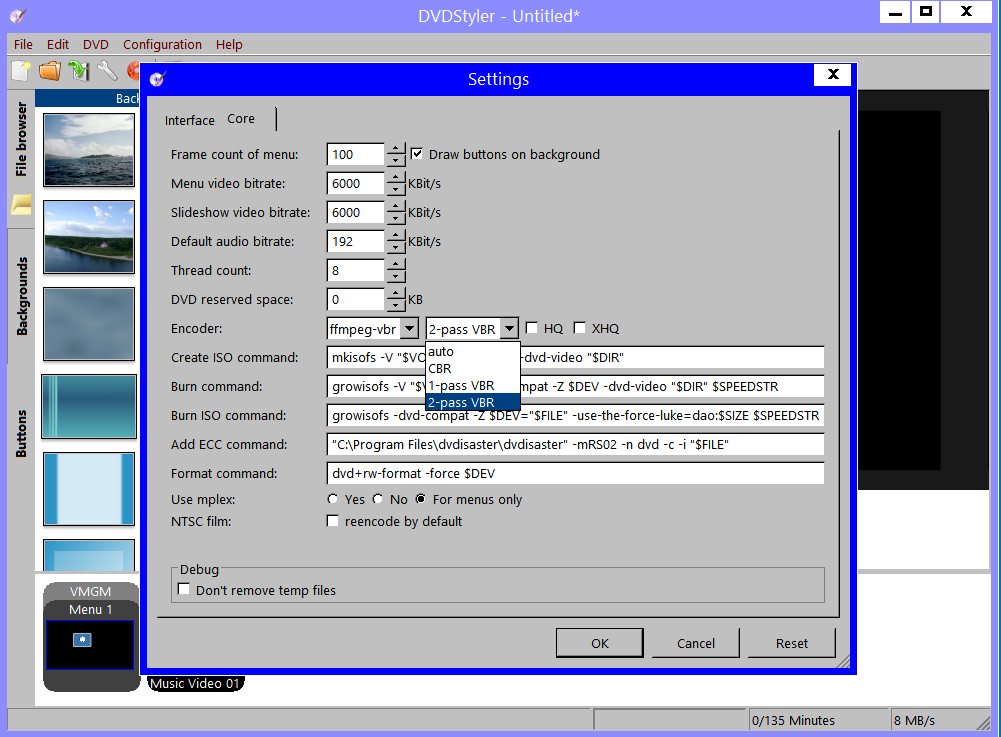1001x737 pixels.
Task: Enable Draw buttons on background checkbox
Action: [417, 154]
